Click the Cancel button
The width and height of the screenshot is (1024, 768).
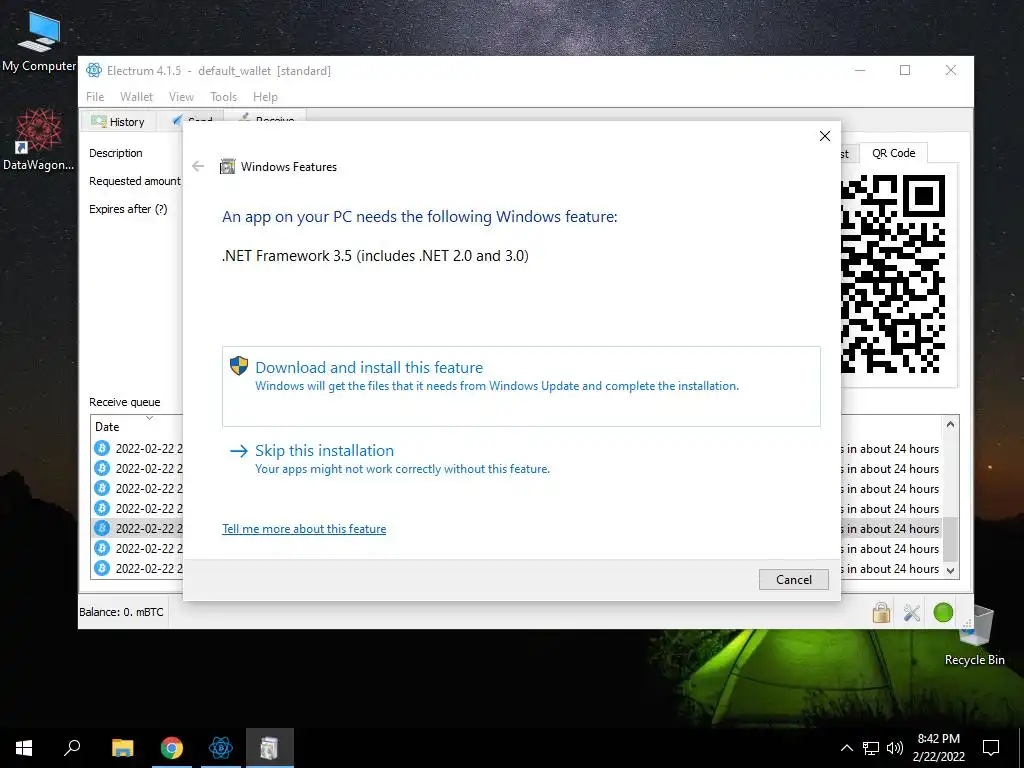pos(793,579)
